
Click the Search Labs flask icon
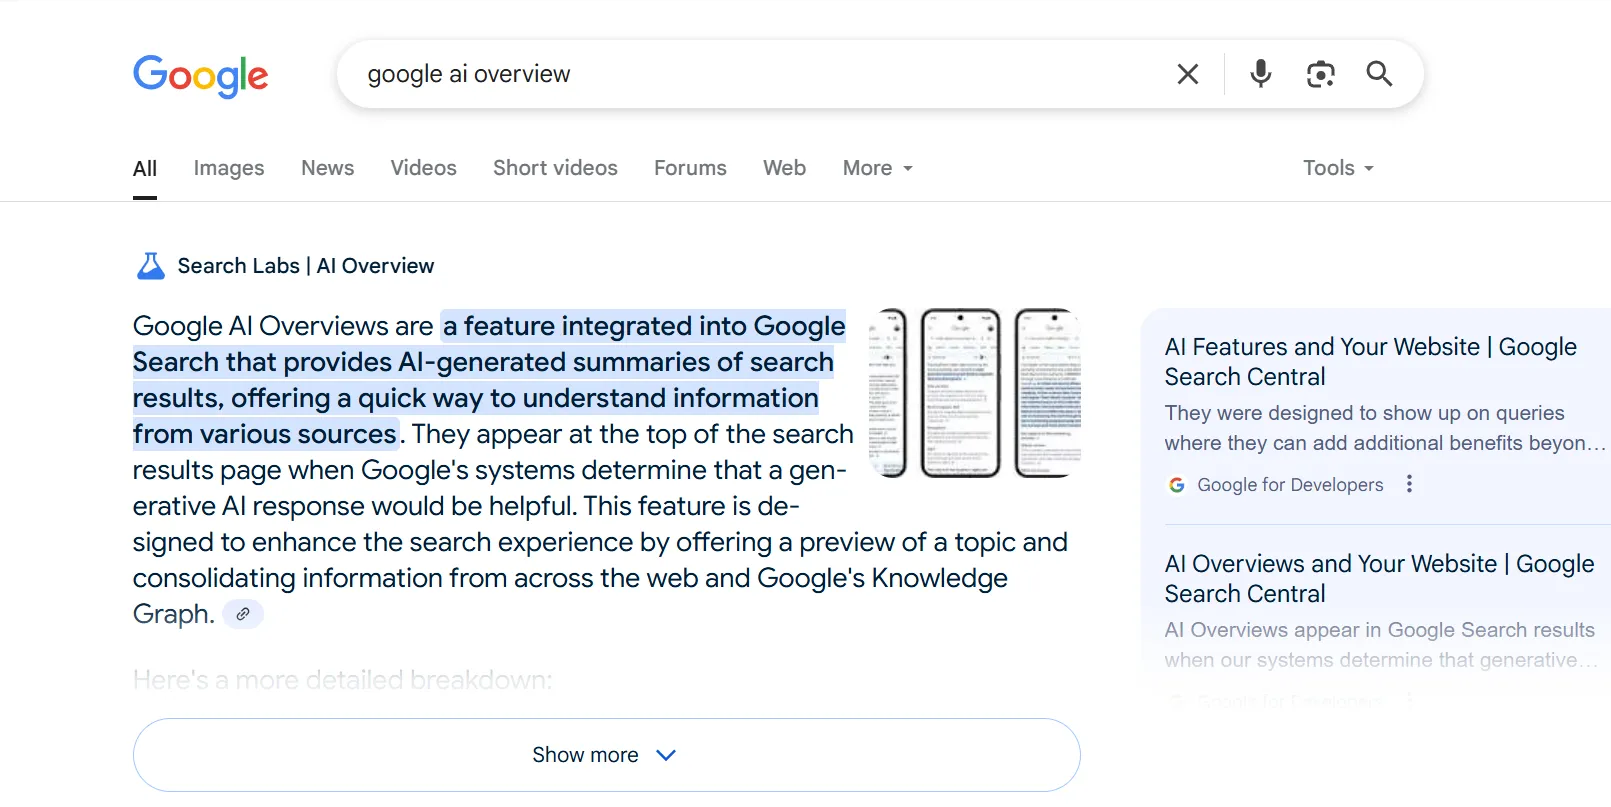150,266
